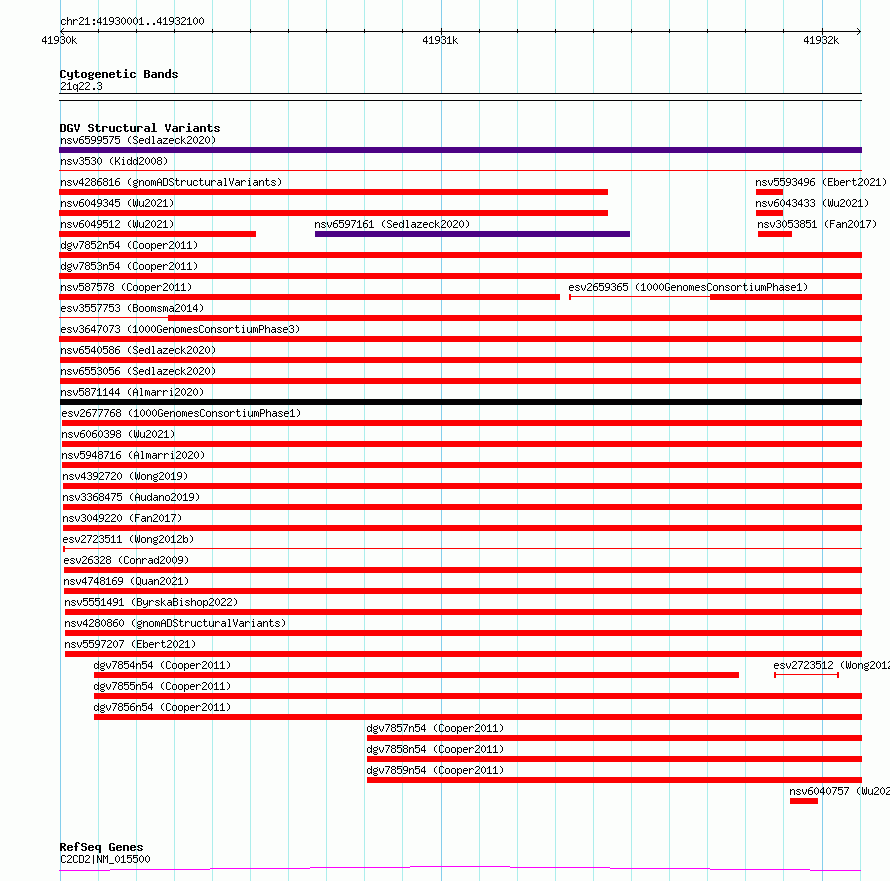Open nsv6049345 (Wu2021) variant label
This screenshot has width=890, height=881.
coord(117,203)
